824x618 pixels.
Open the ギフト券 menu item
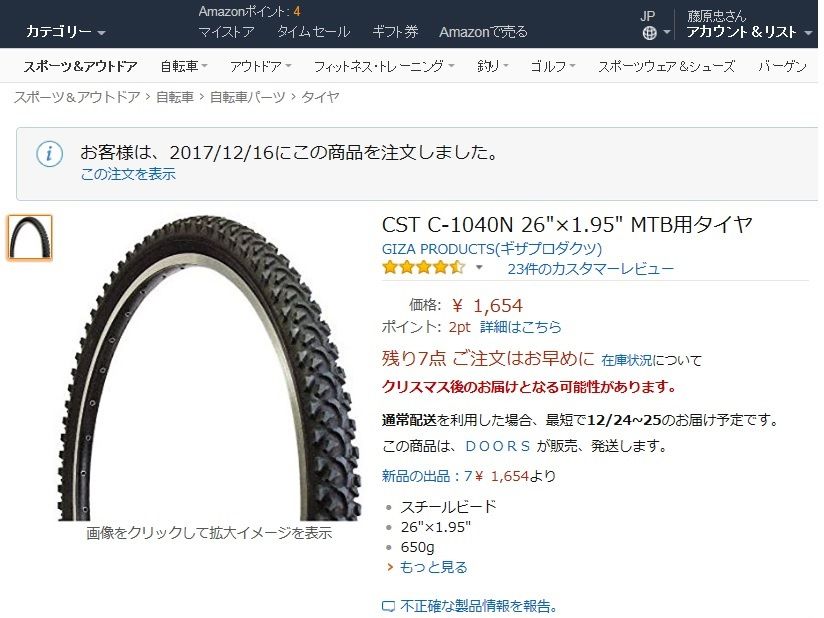point(395,32)
